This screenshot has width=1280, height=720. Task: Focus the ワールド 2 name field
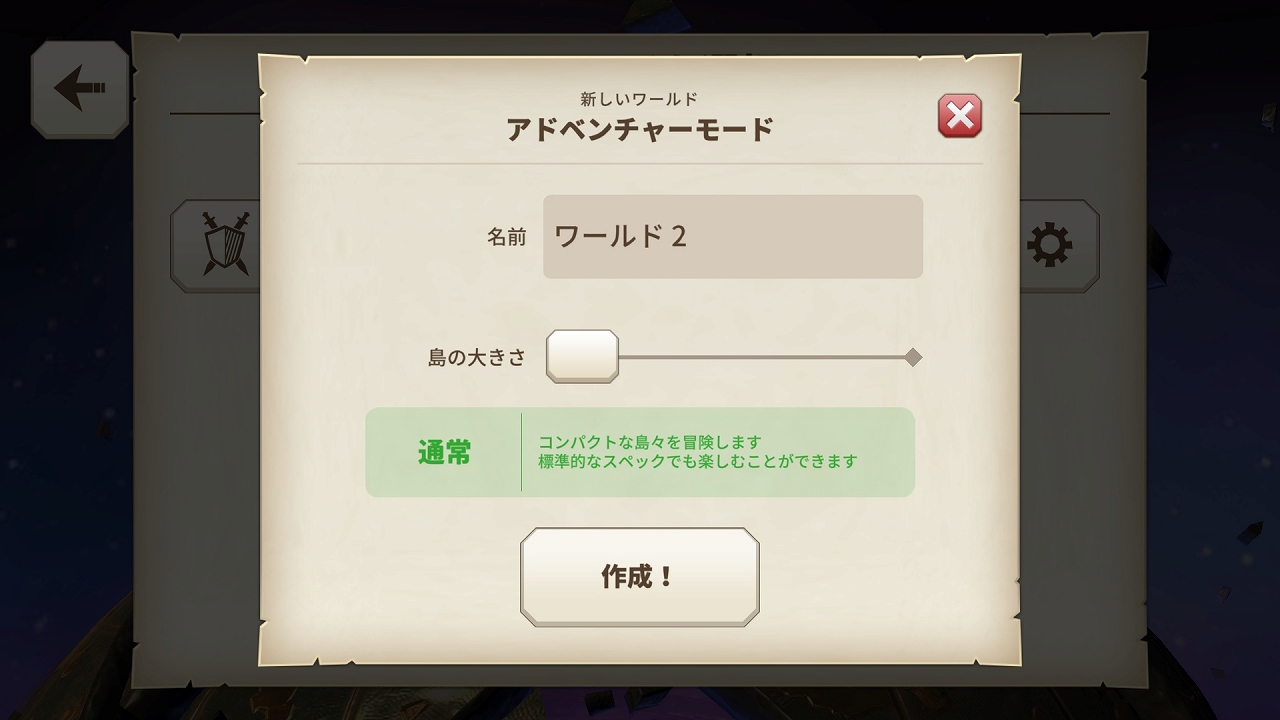pos(733,237)
